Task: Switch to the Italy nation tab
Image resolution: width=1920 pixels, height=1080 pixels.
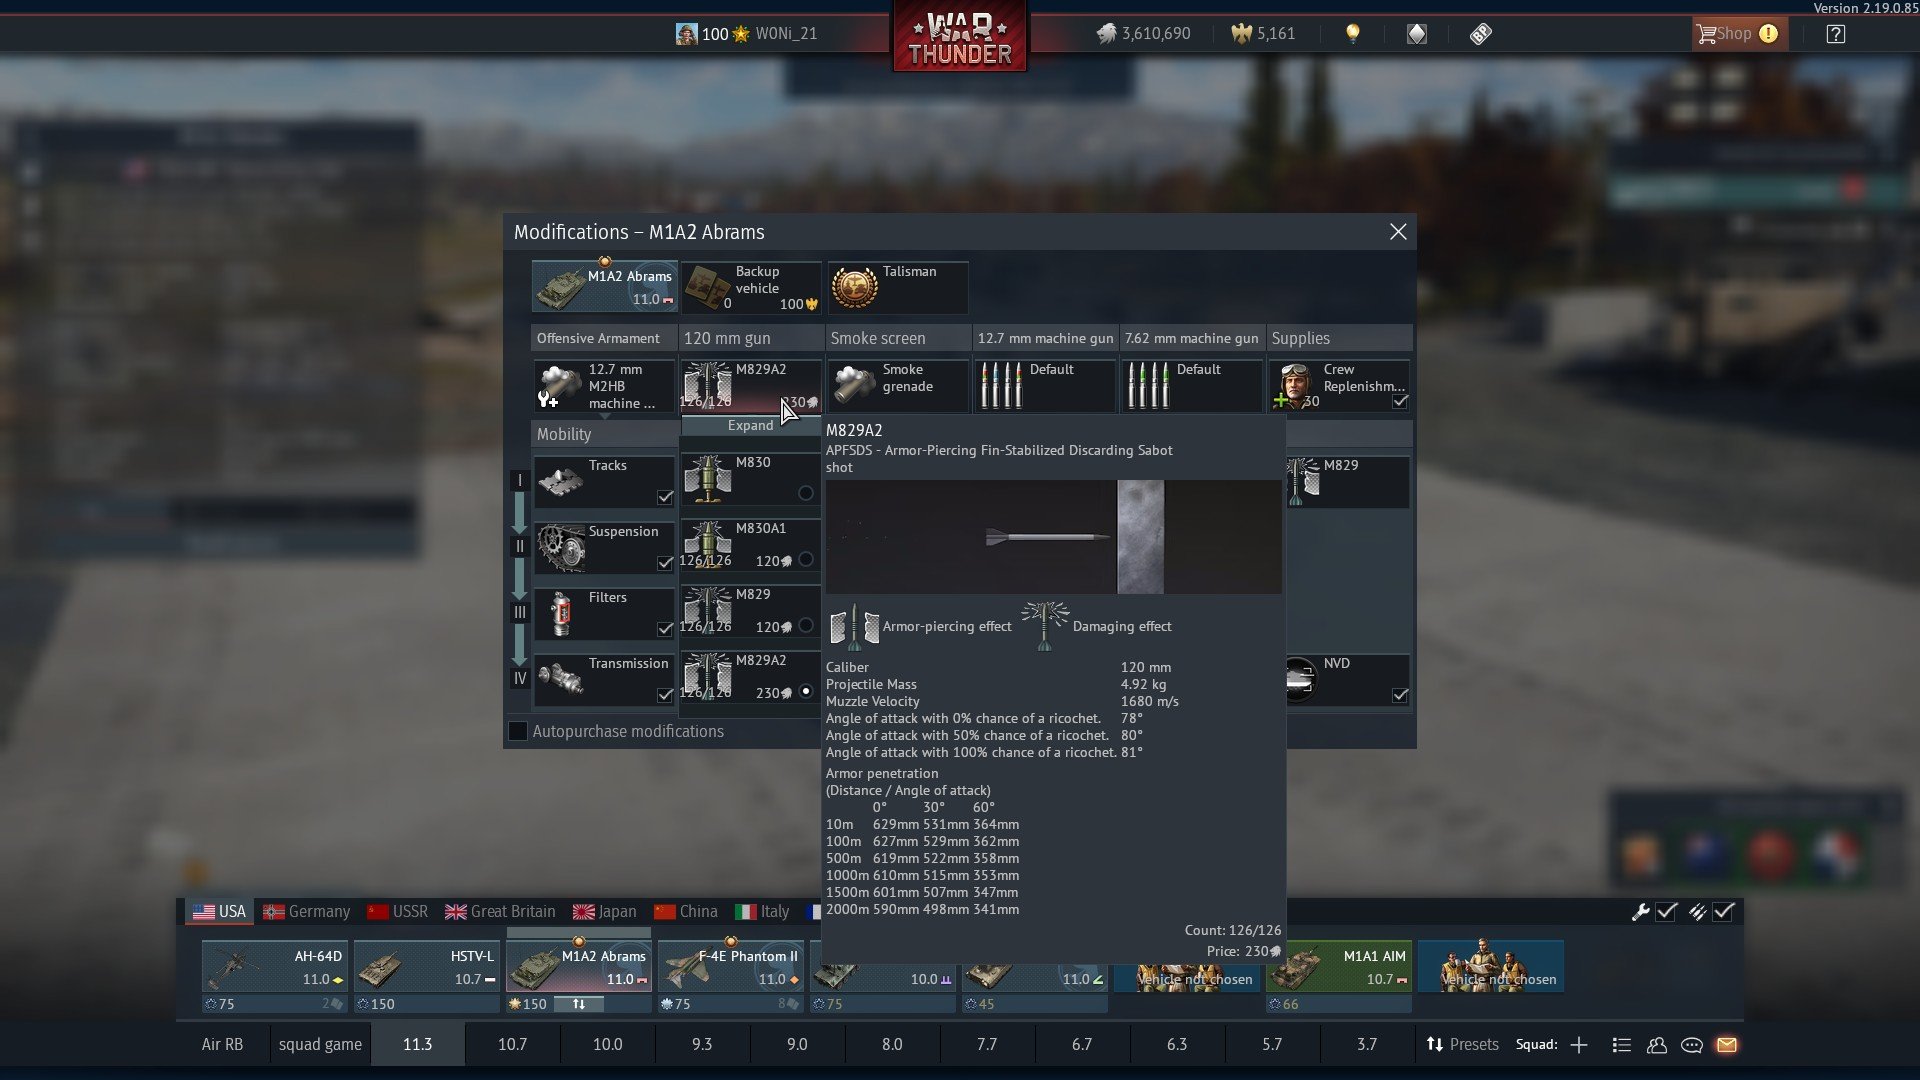Action: (762, 912)
